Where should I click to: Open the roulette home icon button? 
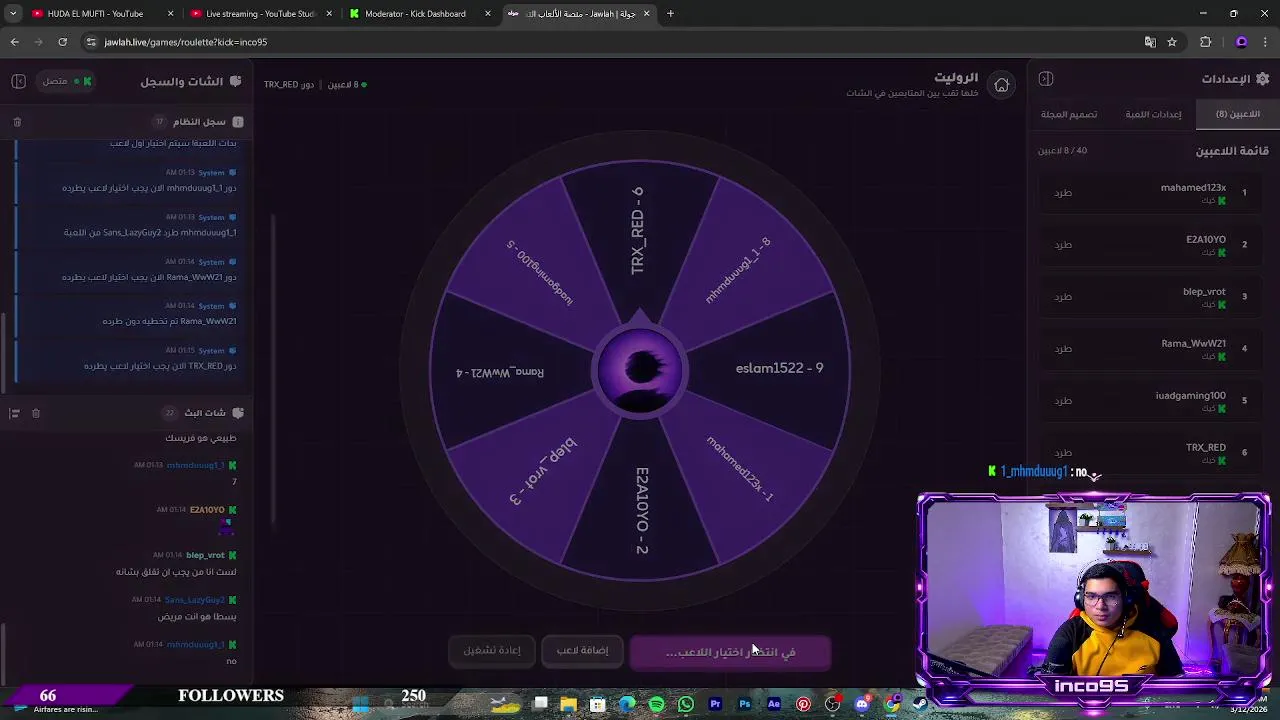(1001, 85)
